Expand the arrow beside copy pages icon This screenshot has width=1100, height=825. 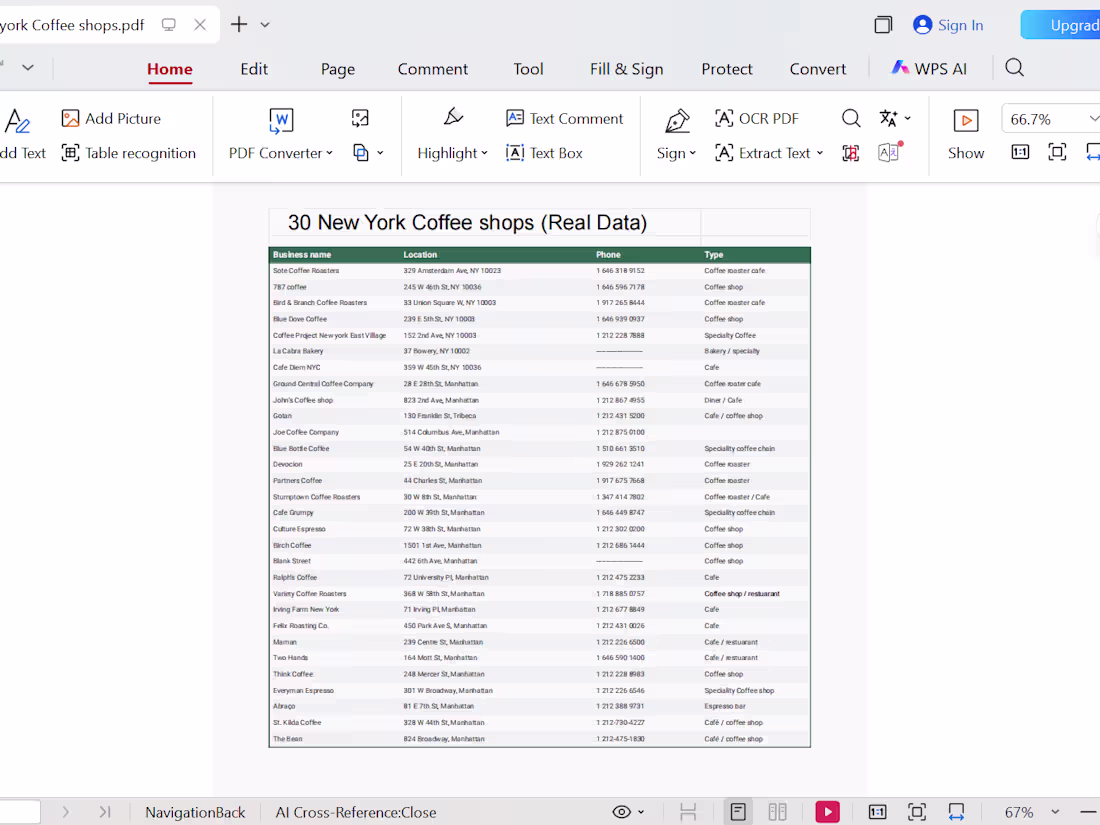(x=380, y=153)
